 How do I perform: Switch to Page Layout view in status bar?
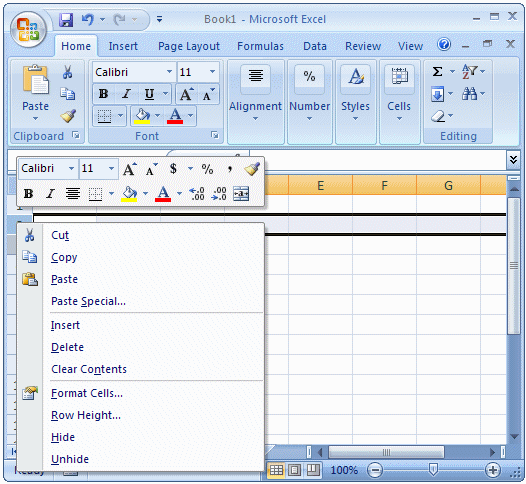[294, 470]
